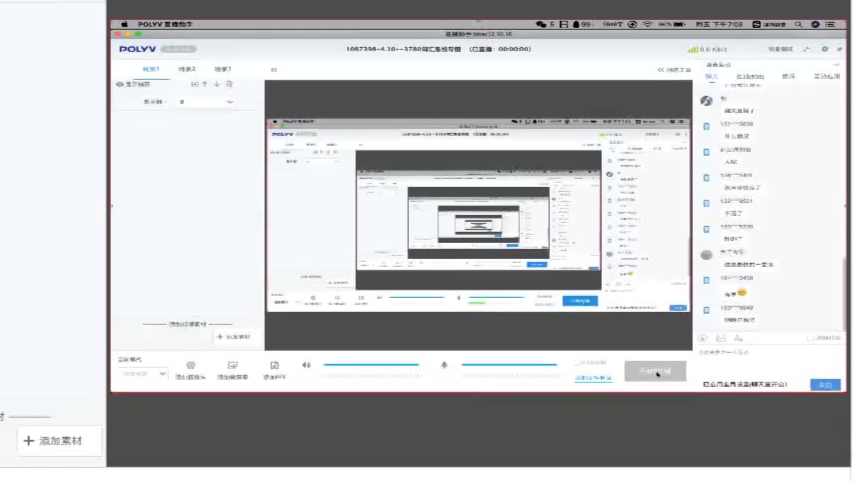Move layer down with the down arrow icon
Screen dimensions: 854x481
click(217, 84)
